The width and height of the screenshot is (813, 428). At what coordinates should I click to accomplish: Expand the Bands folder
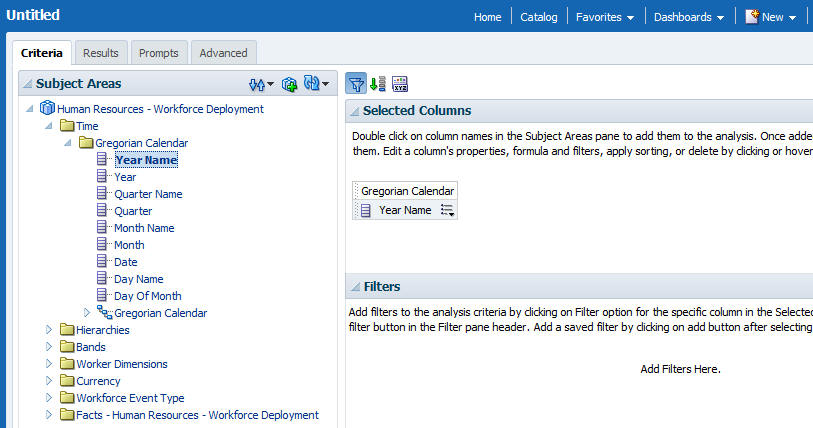49,347
